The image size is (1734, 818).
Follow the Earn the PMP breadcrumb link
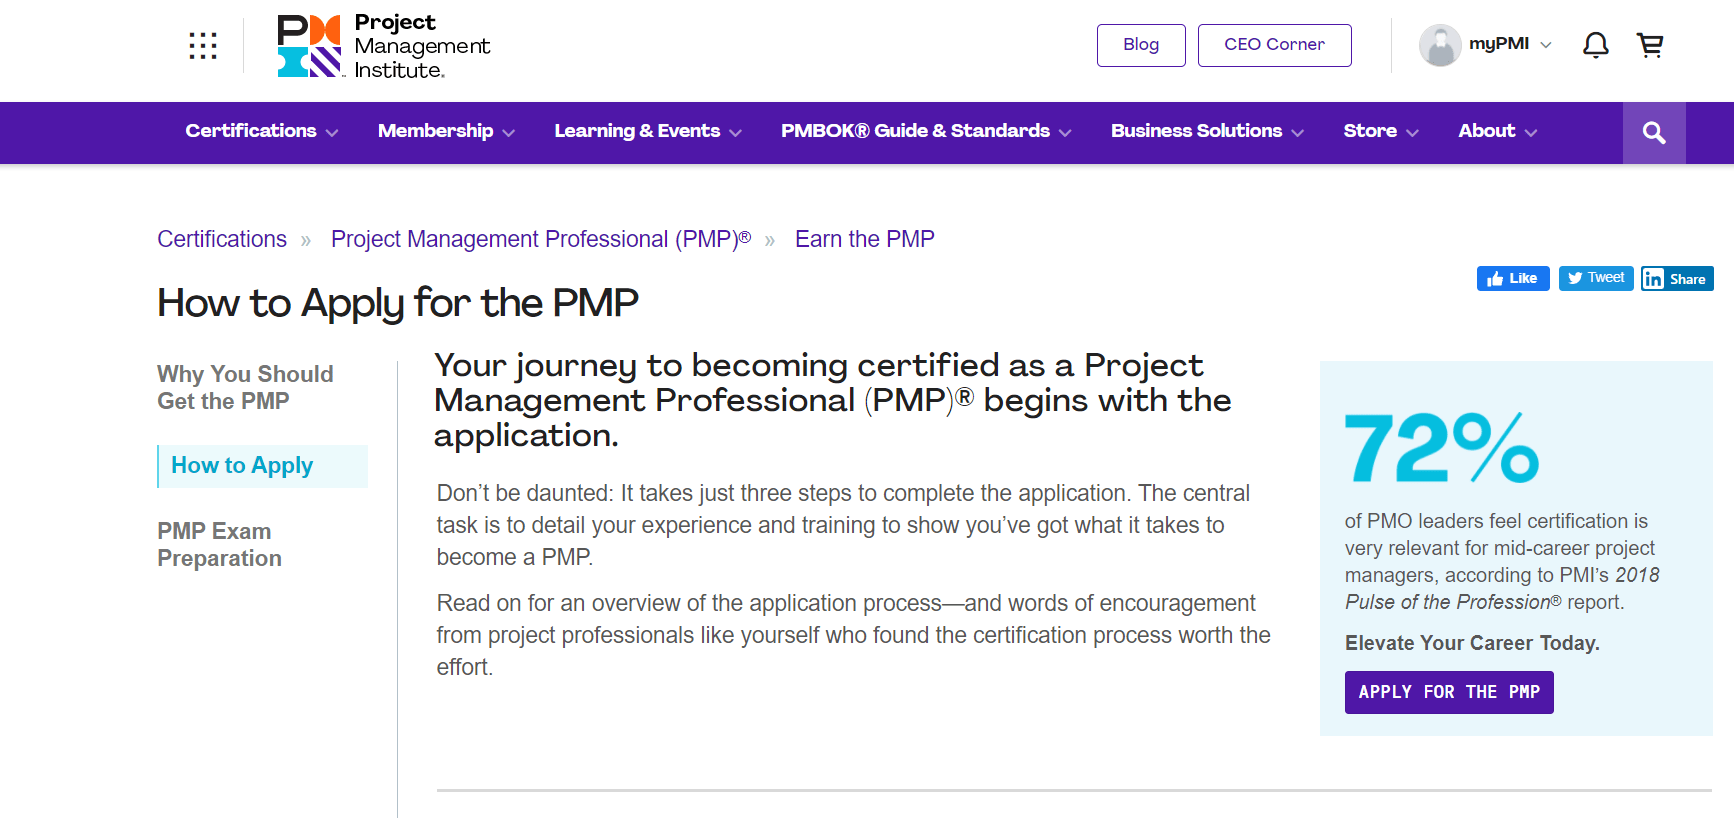865,239
